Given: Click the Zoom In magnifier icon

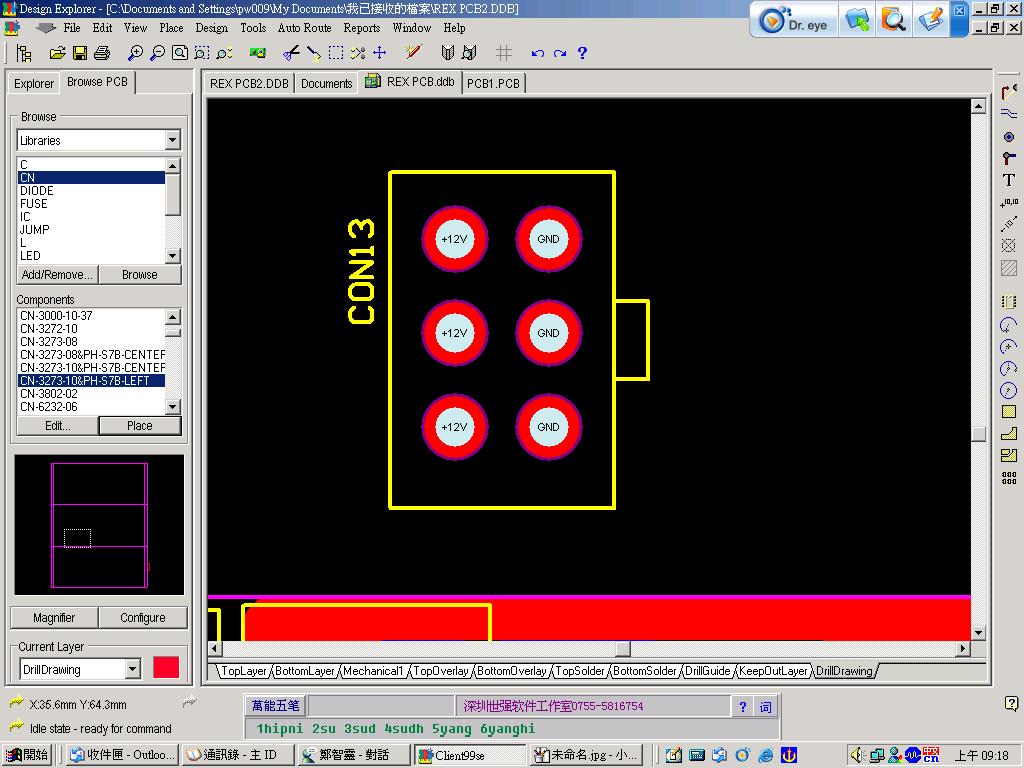Looking at the screenshot, I should [136, 53].
